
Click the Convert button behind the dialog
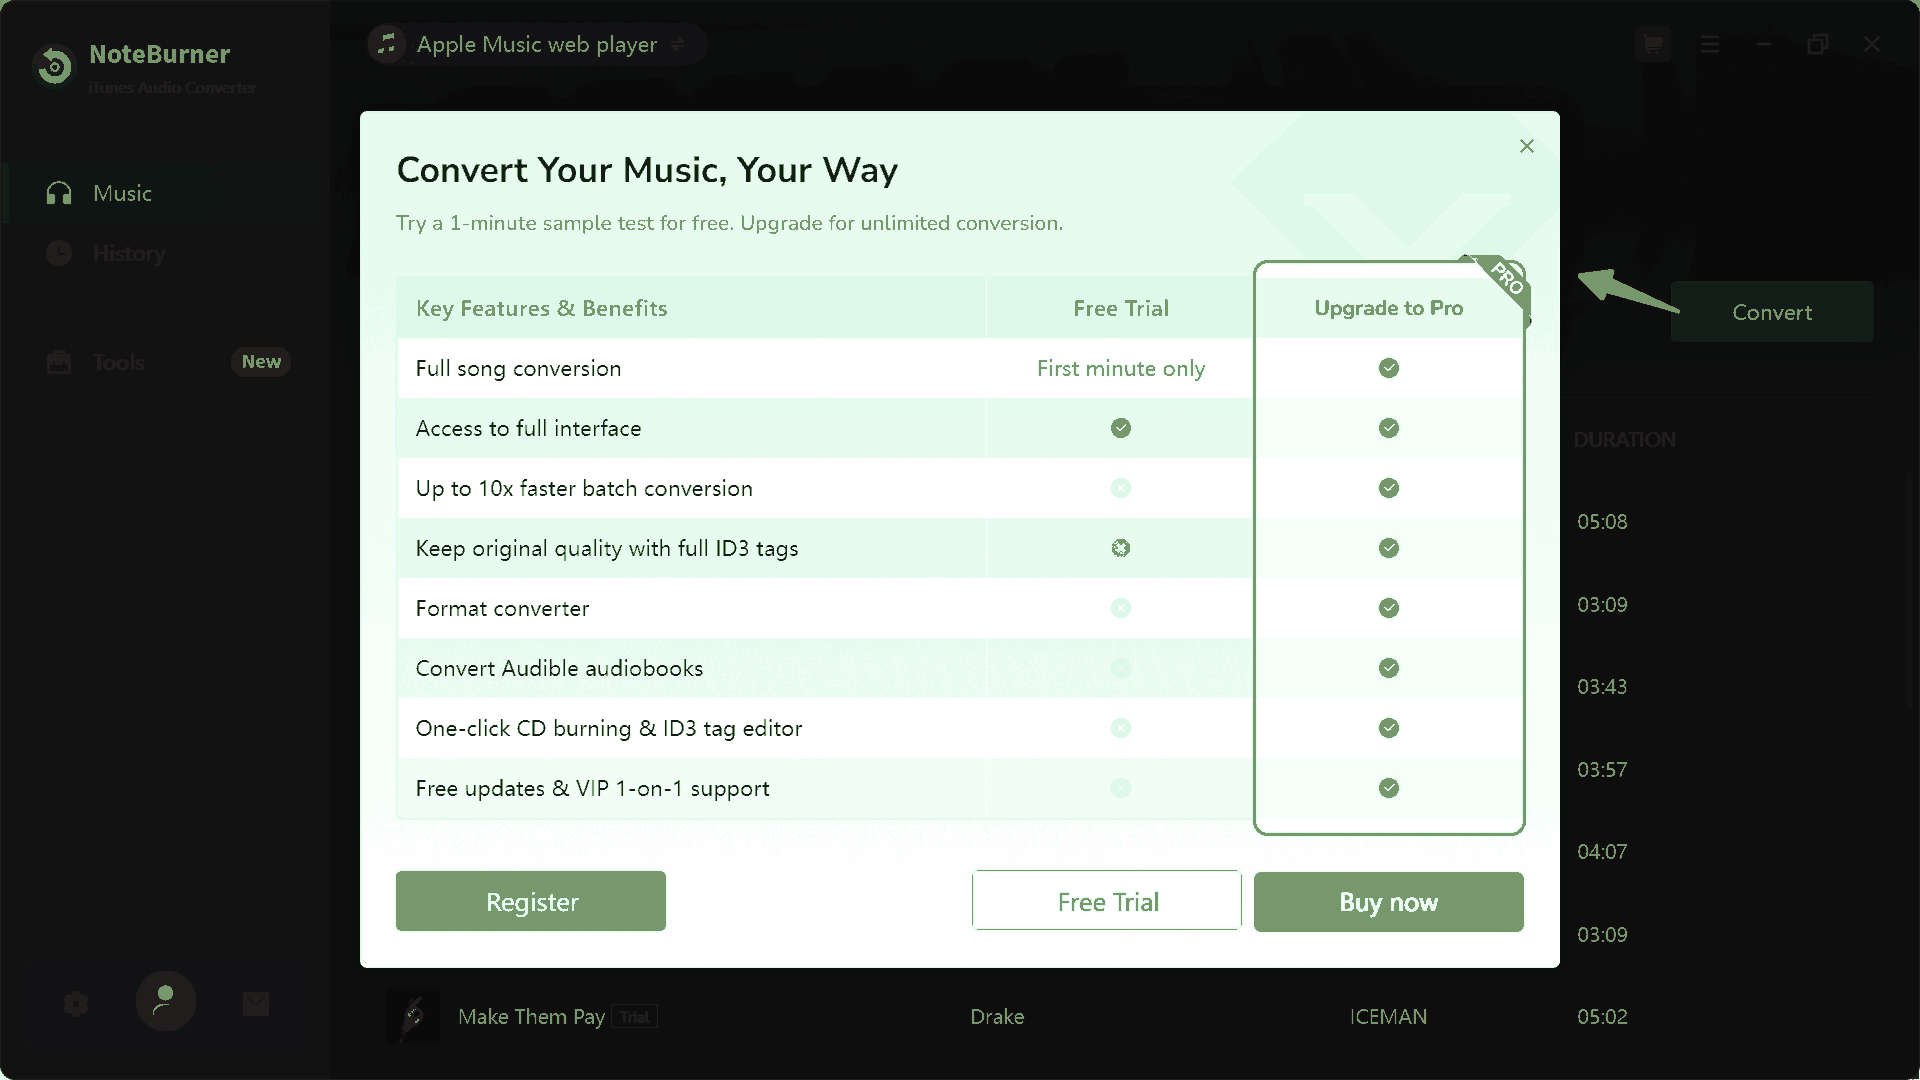(1772, 312)
